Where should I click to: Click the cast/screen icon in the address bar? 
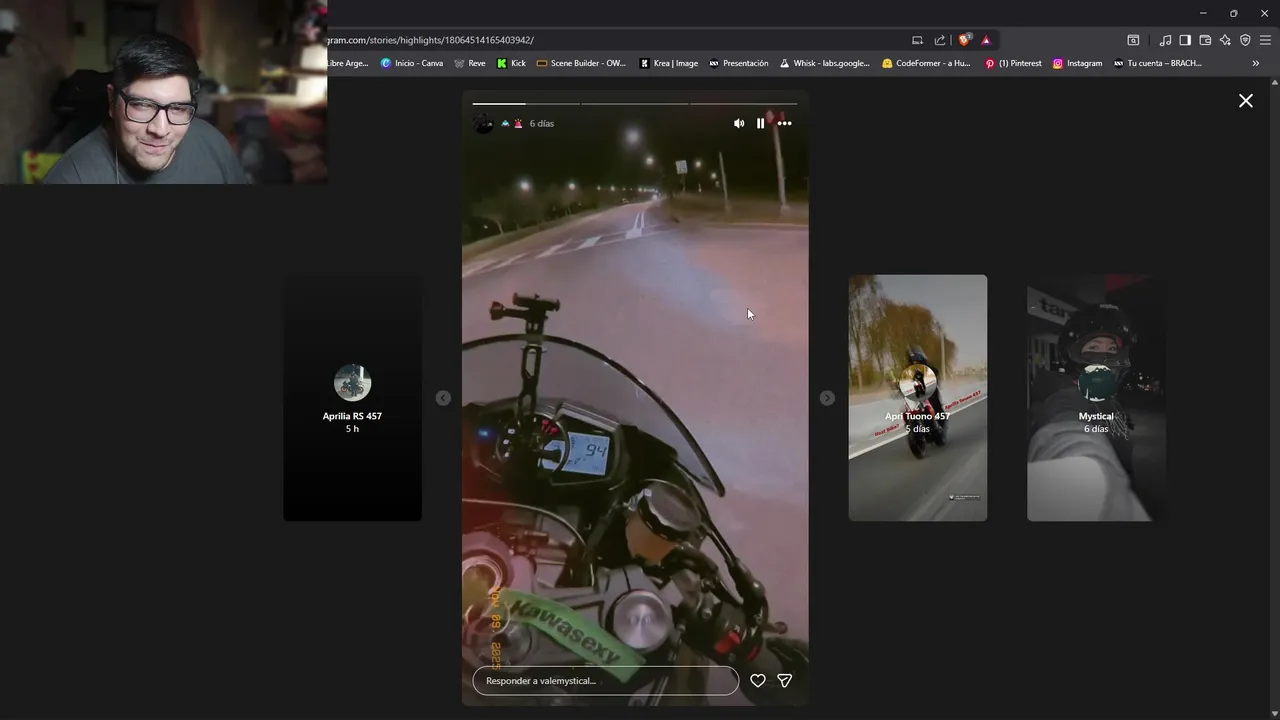(x=917, y=40)
